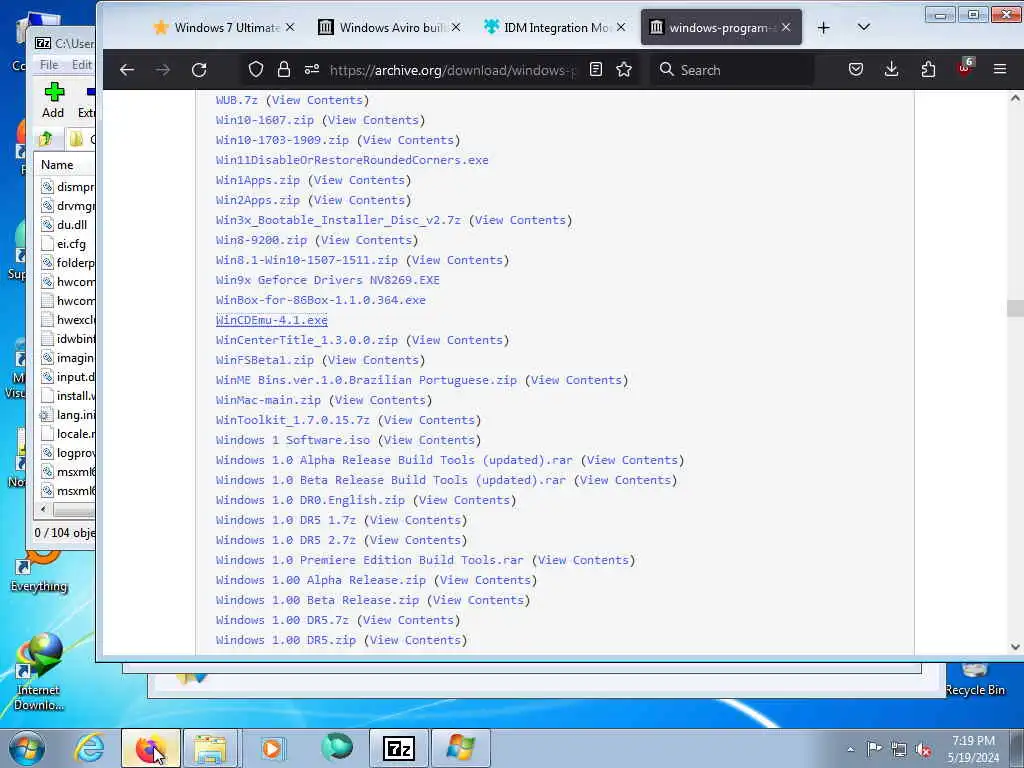Viewport: 1024px width, 768px height.
Task: Open Everything desktop shortcut
Action: (x=39, y=572)
